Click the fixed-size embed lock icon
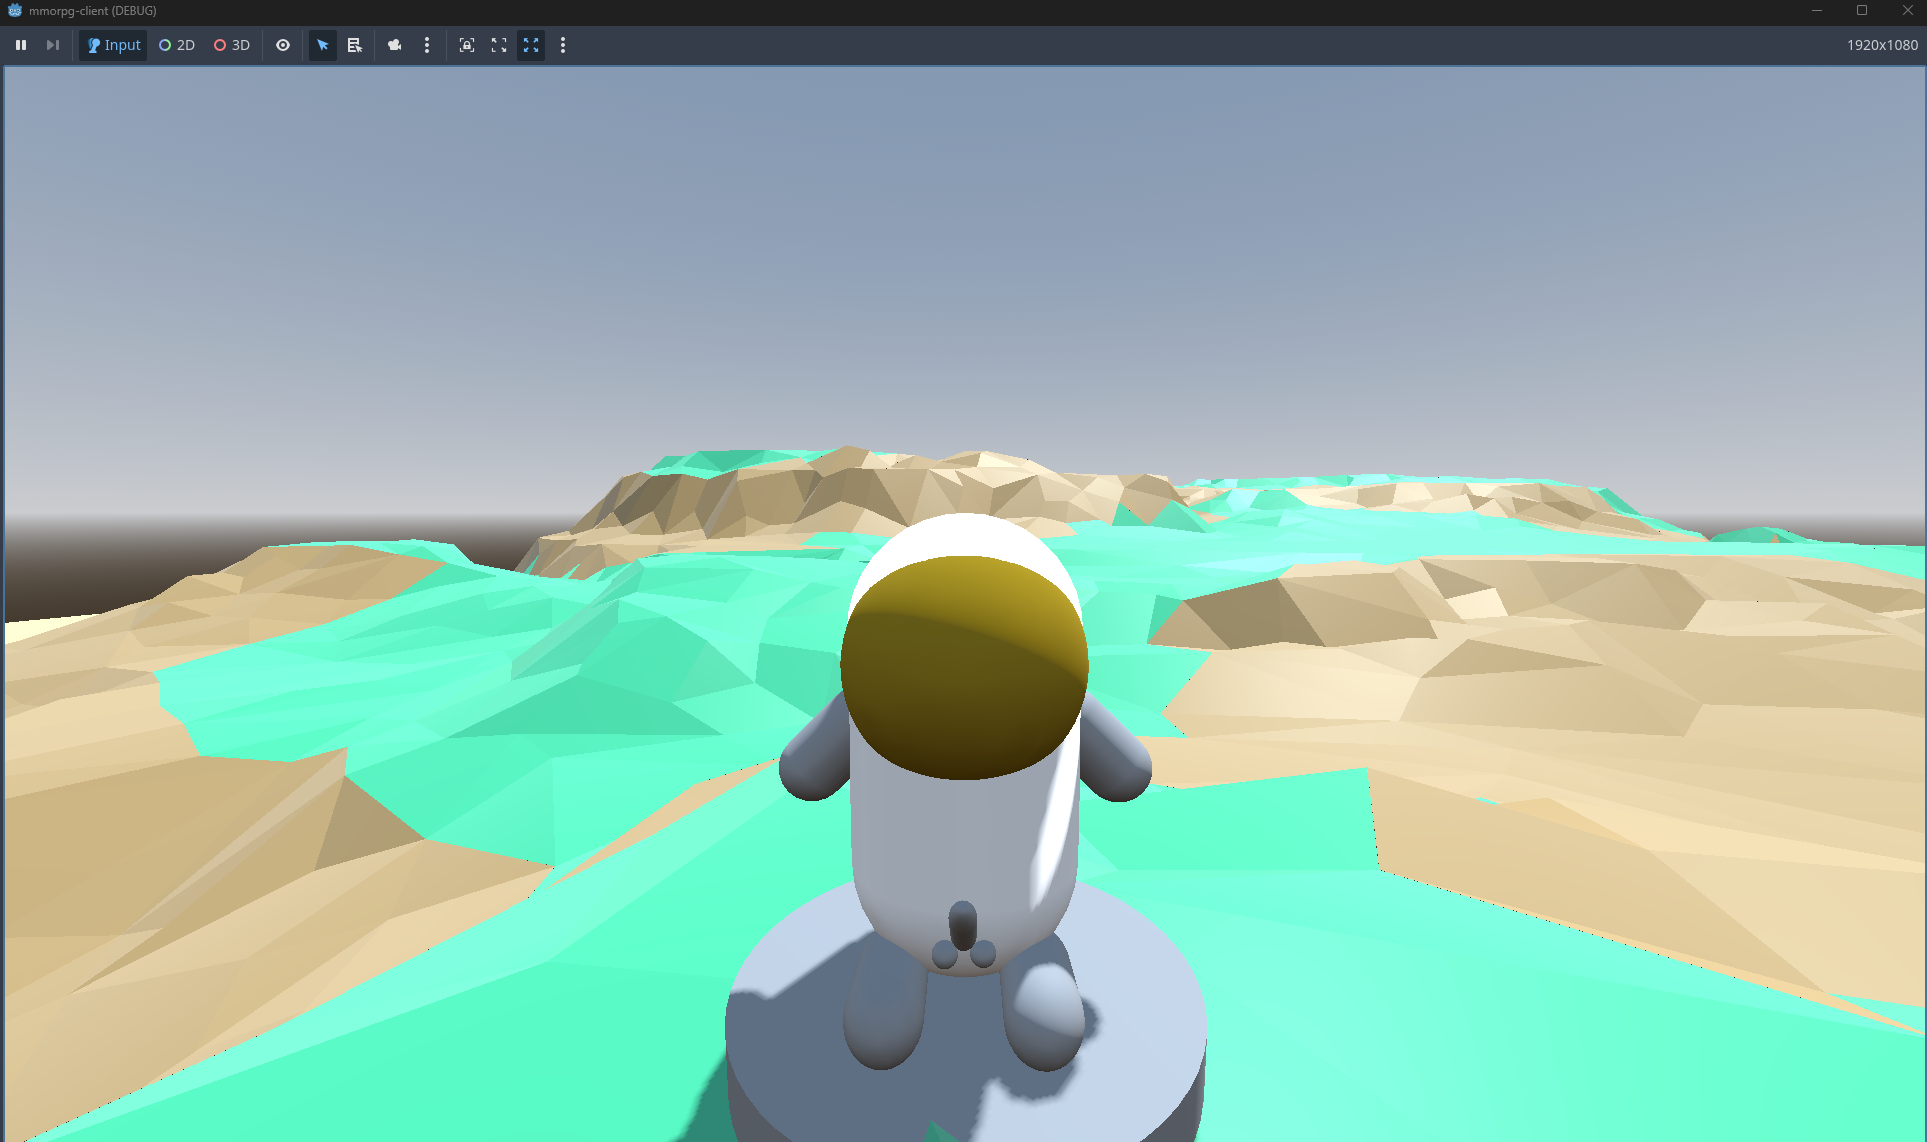The image size is (1927, 1142). tap(467, 45)
